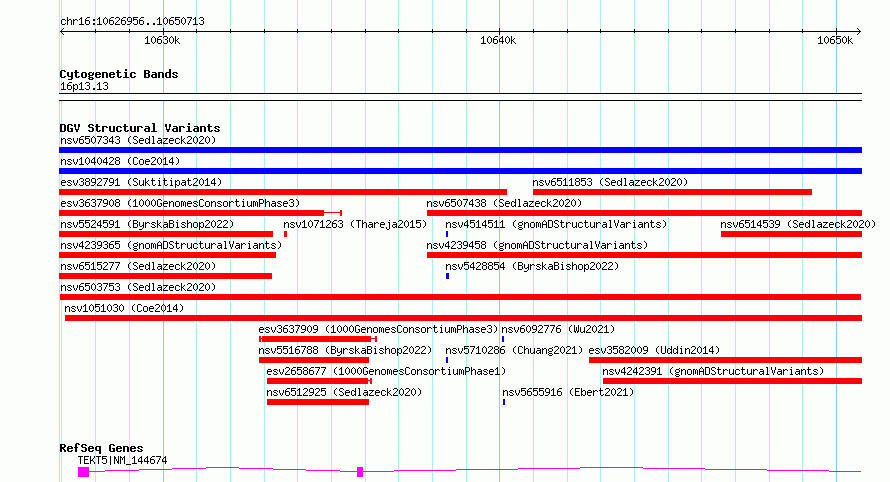890x482 pixels.
Task: Click the small blue marker under nsv5428854
Action: pos(447,276)
